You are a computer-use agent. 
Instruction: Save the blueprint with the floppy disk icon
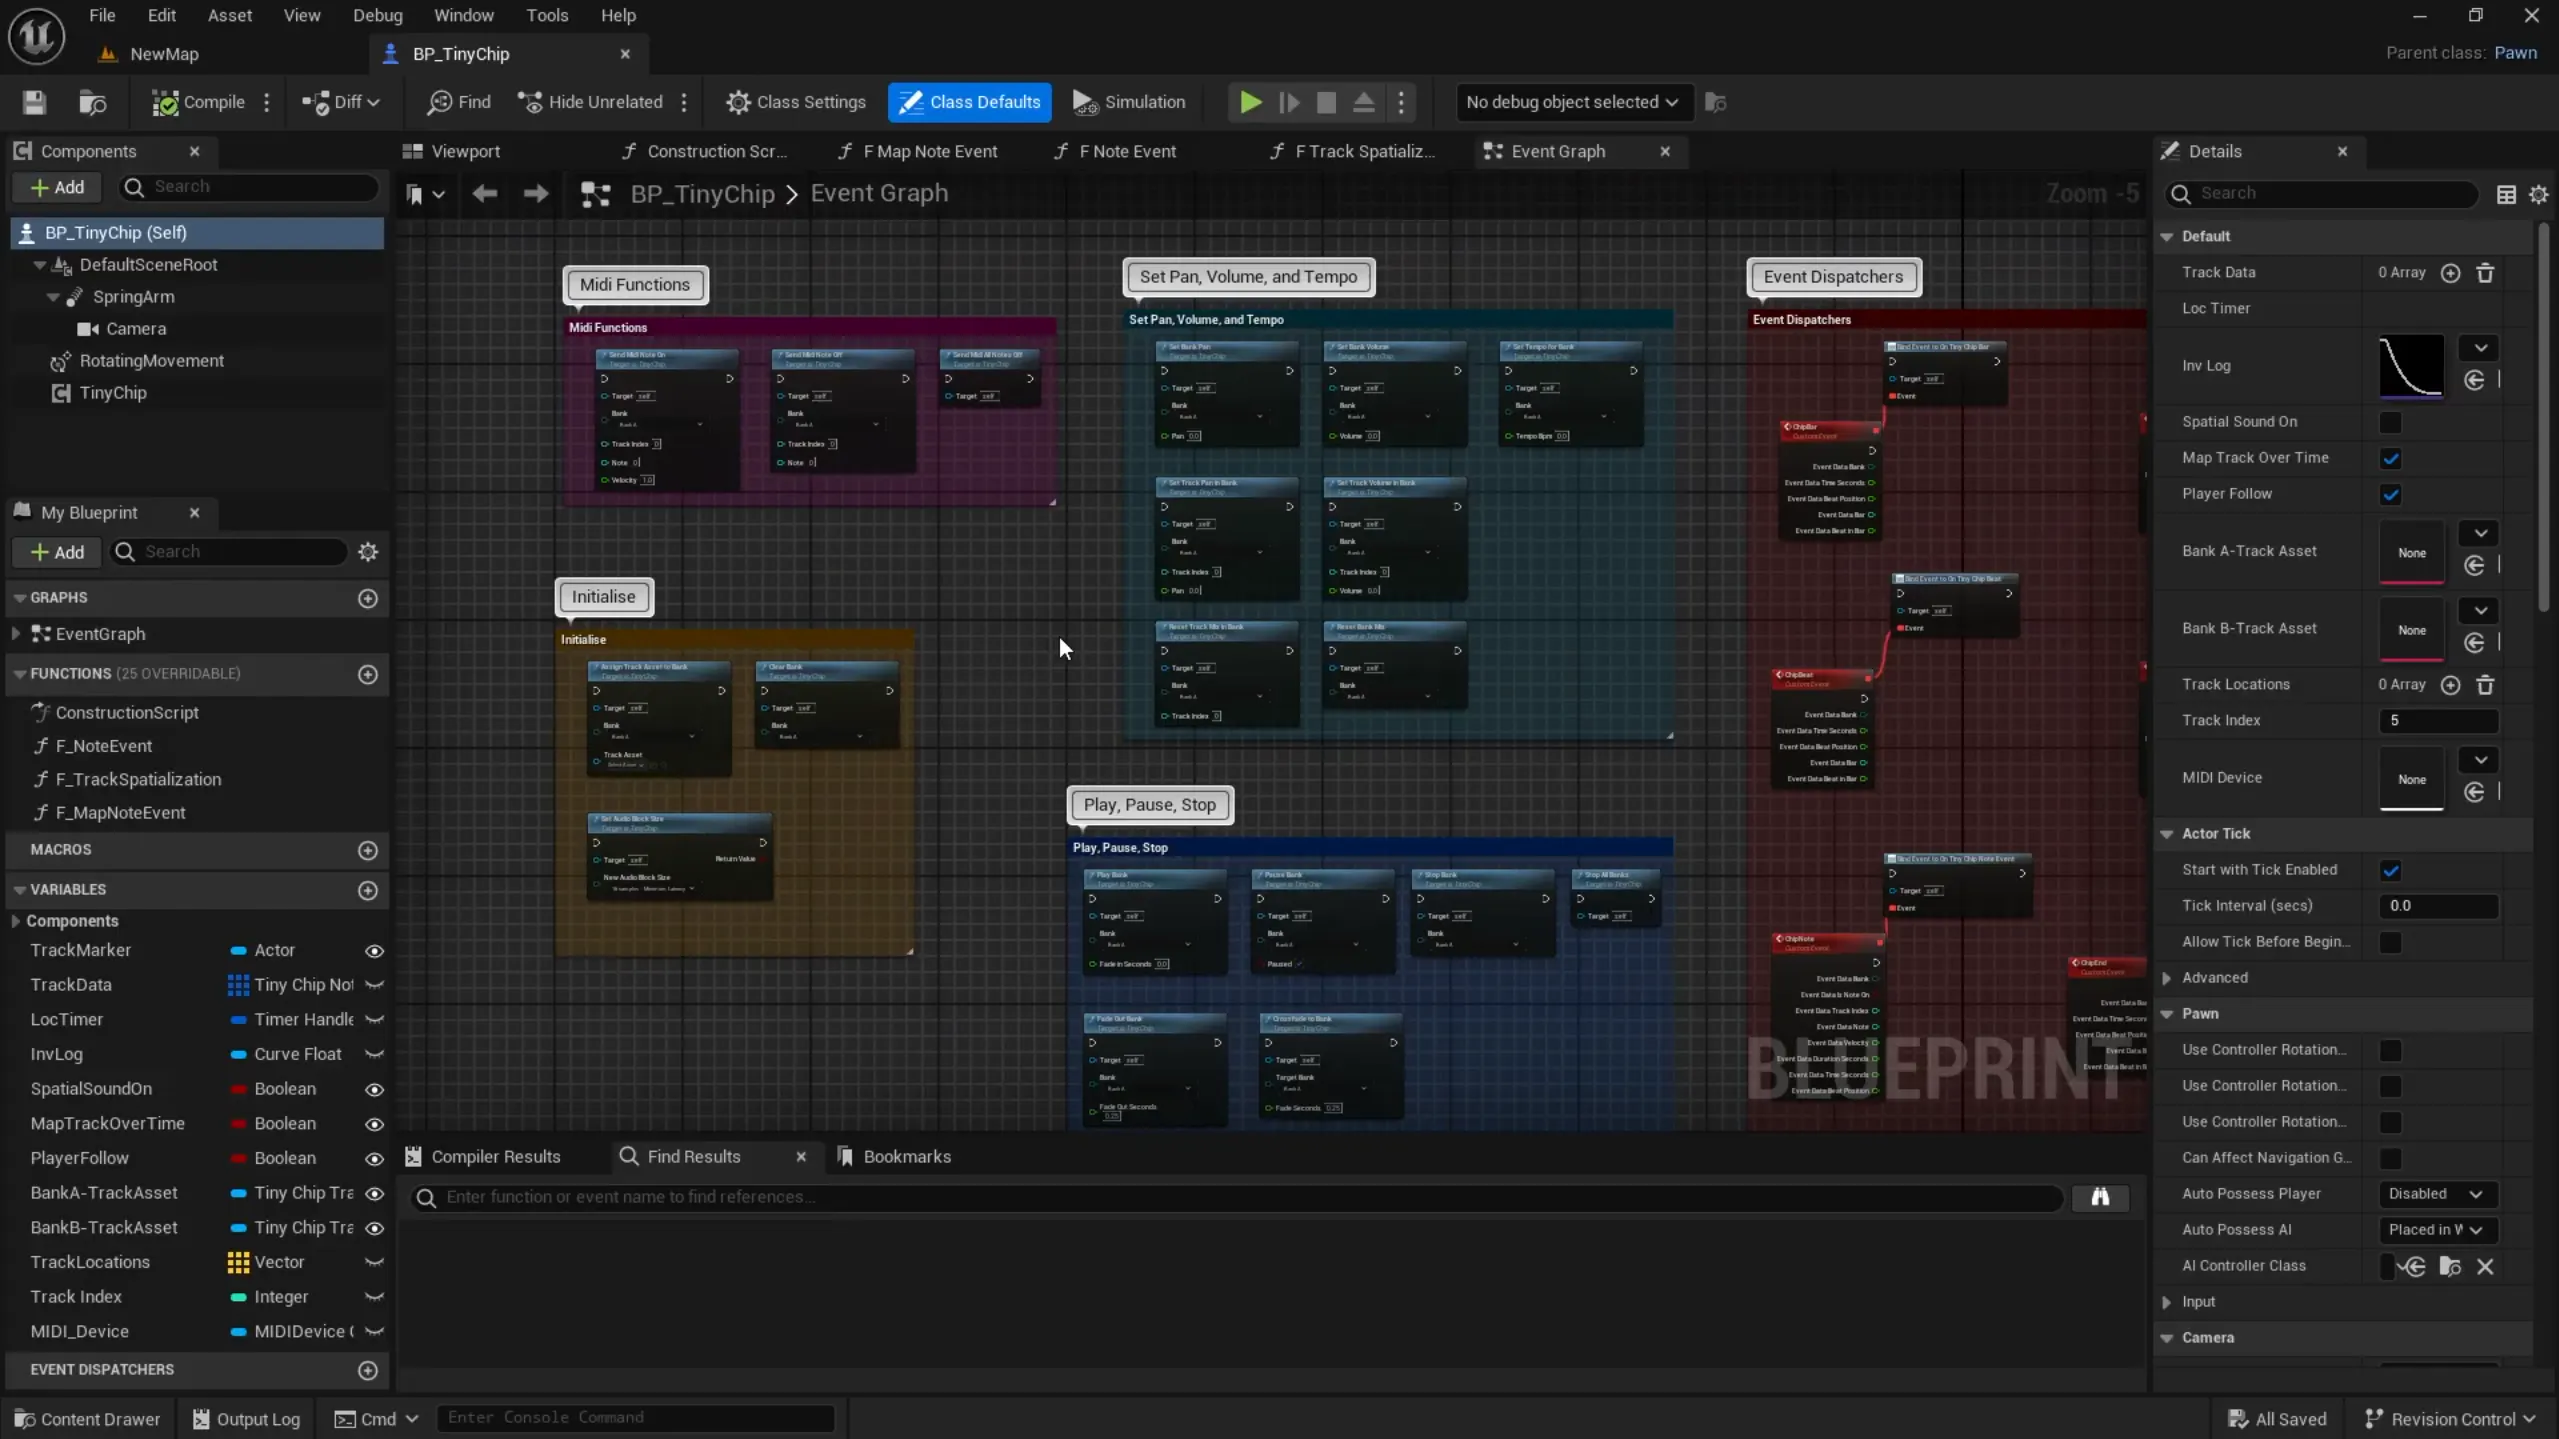click(34, 102)
